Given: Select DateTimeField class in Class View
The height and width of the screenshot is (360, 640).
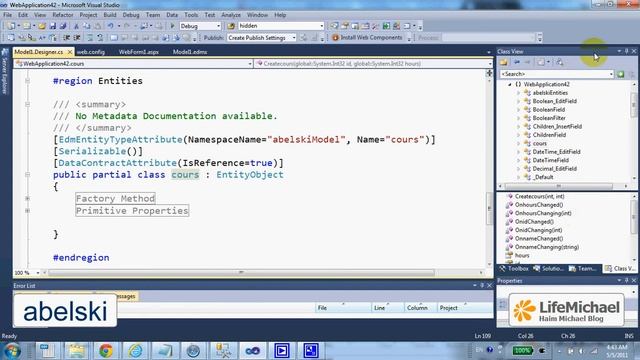Looking at the screenshot, I should click(x=550, y=160).
